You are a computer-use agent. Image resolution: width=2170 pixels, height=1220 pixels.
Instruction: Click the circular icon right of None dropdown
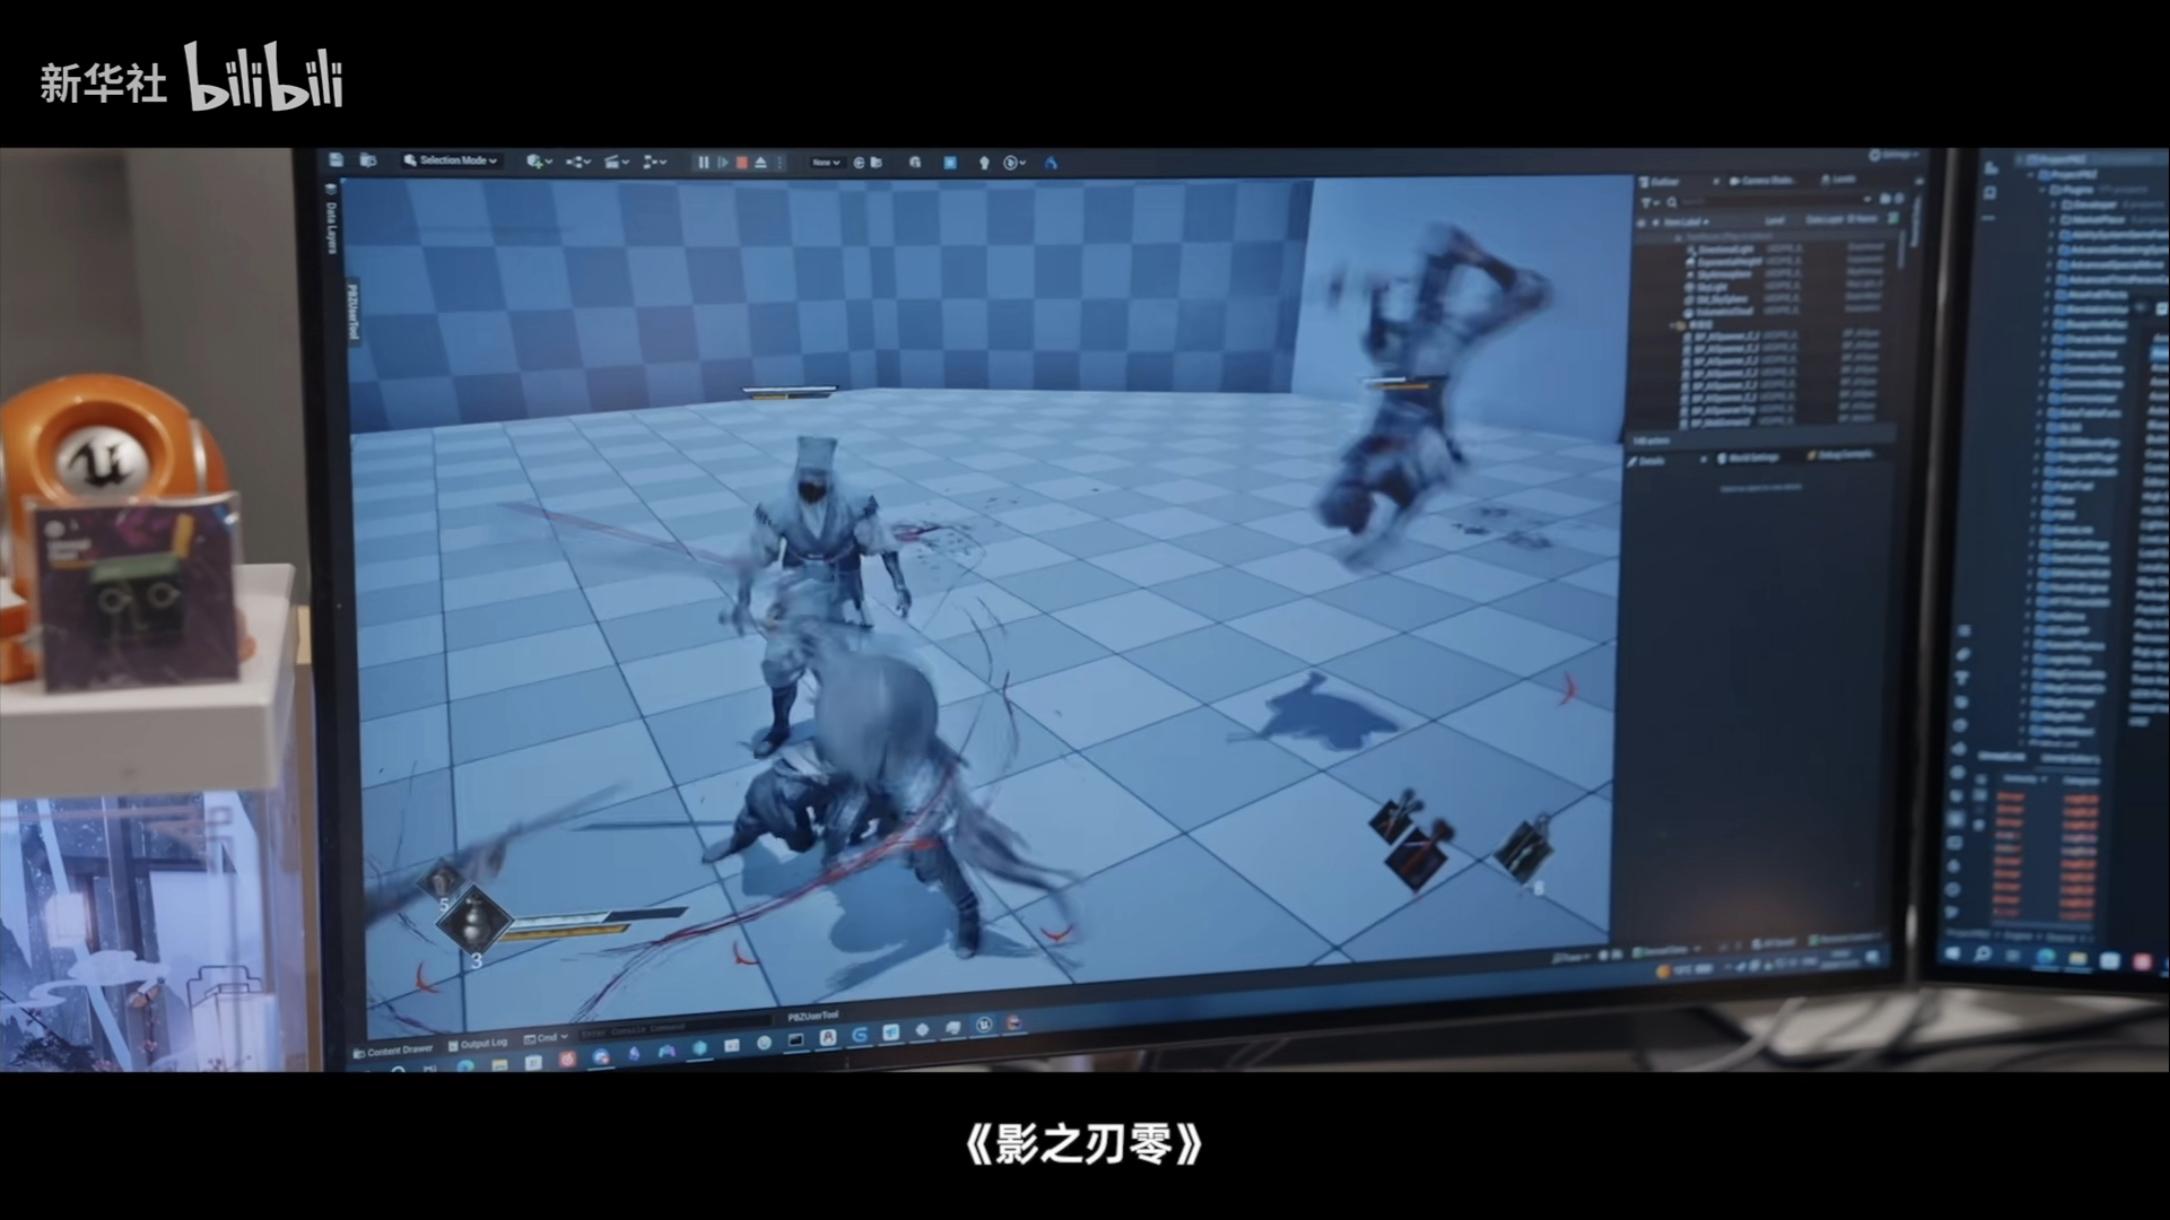pos(858,162)
